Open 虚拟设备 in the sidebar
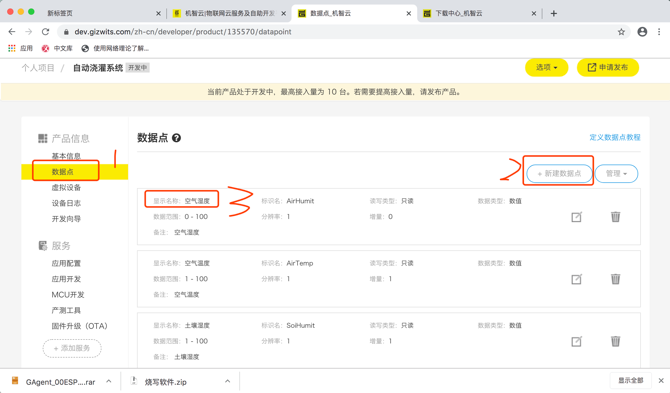Image resolution: width=670 pixels, height=393 pixels. [x=66, y=188]
